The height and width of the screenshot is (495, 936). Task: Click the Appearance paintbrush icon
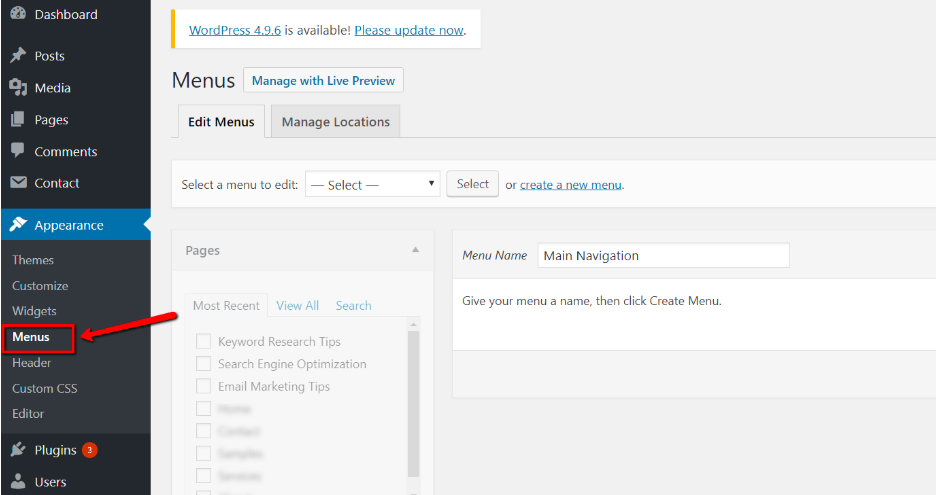pos(18,224)
